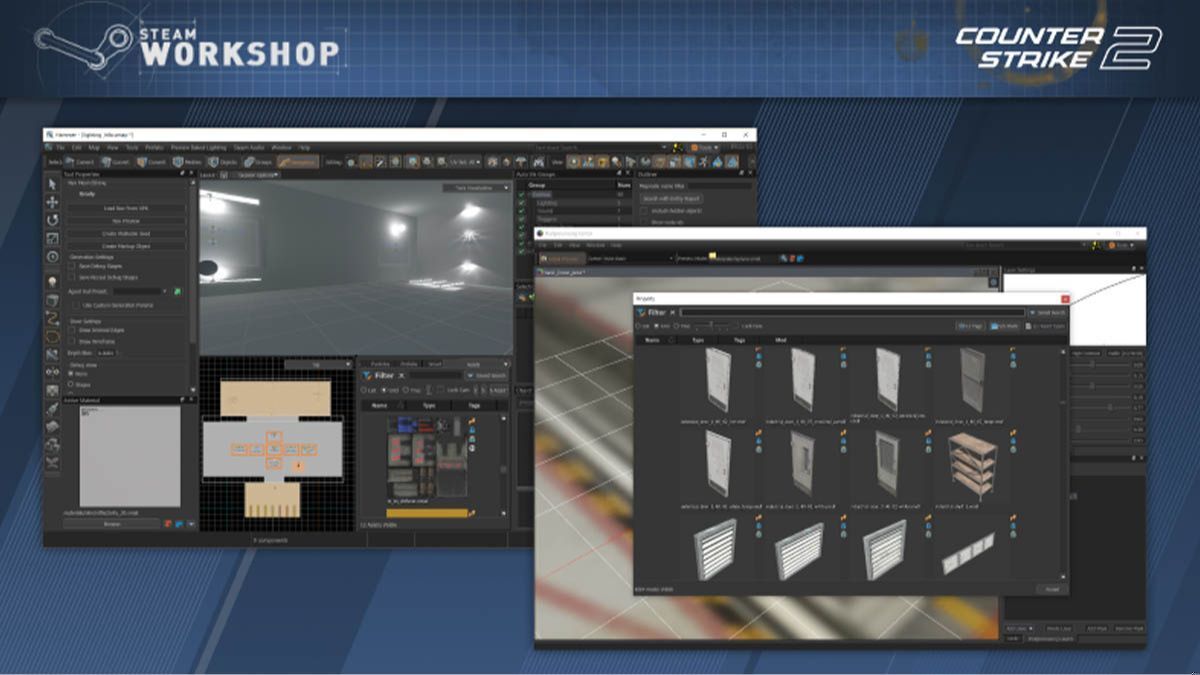Tick the first Generation Settings debug checkbox

point(72,266)
